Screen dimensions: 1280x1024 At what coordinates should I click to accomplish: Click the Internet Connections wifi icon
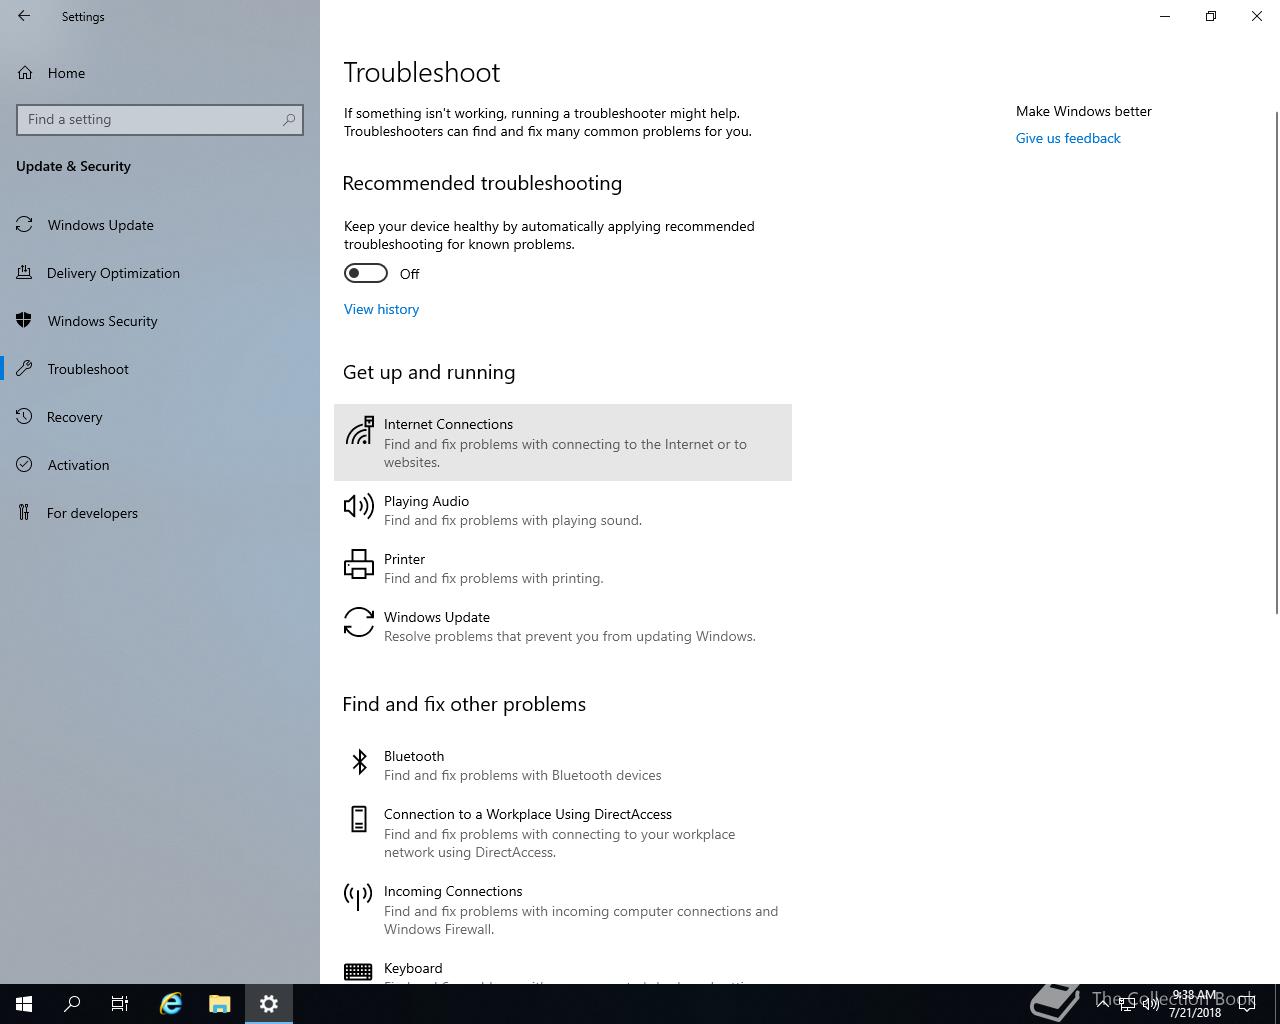click(x=359, y=430)
